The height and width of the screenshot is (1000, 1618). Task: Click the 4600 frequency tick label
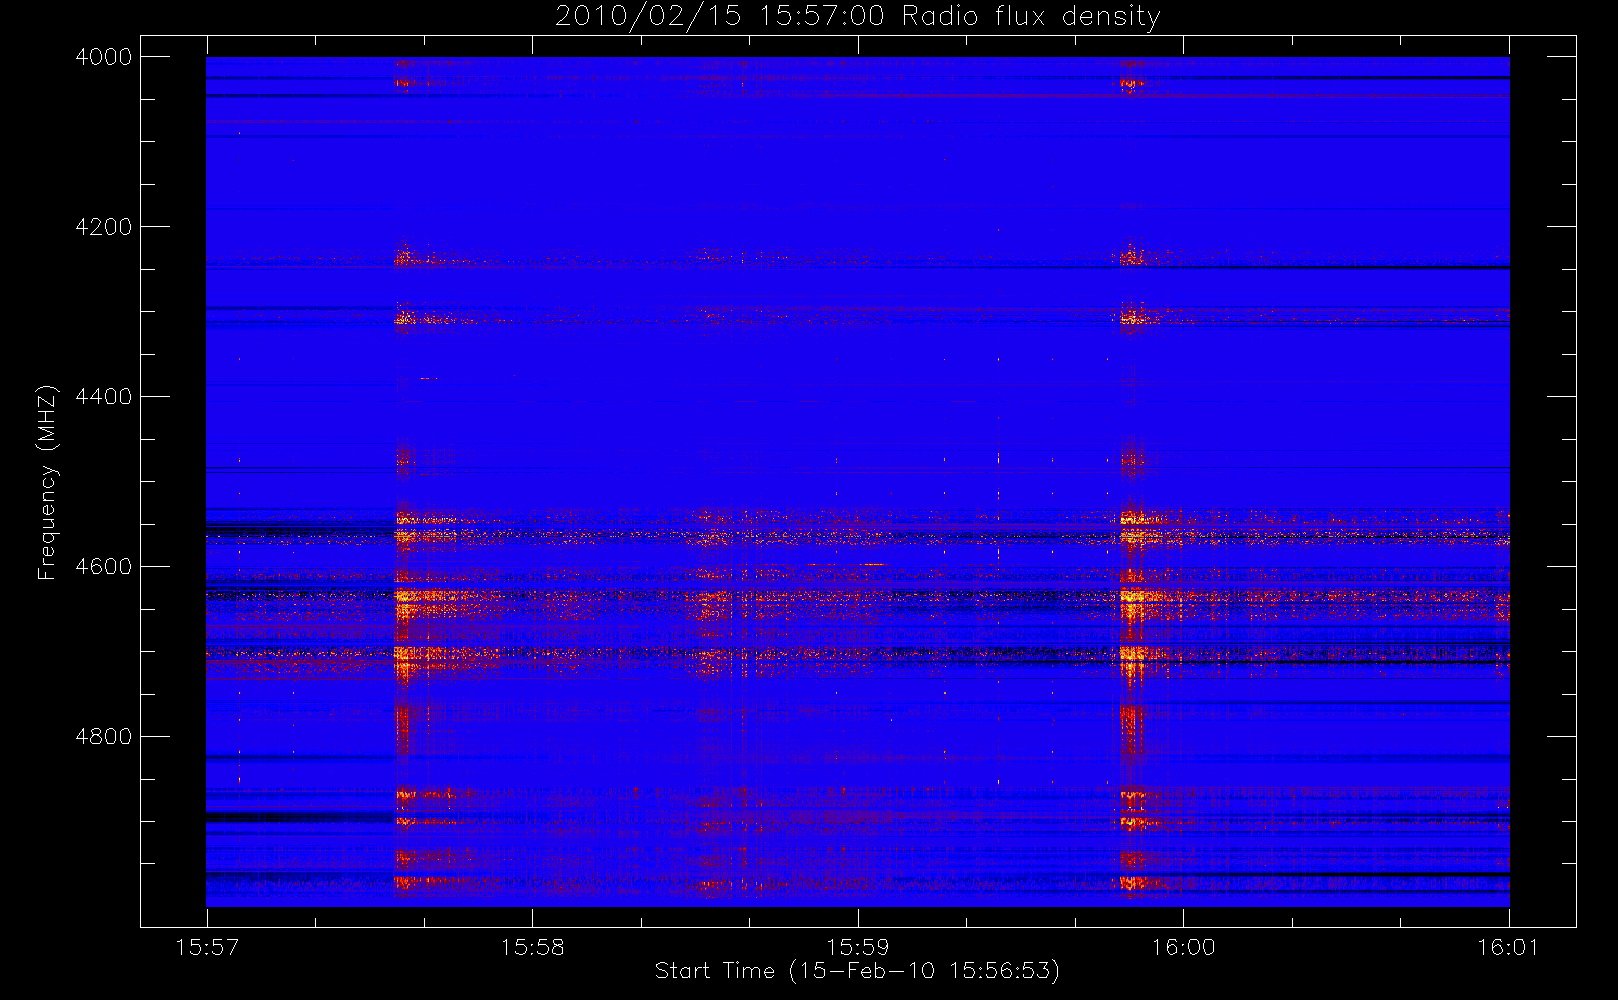pyautogui.click(x=104, y=567)
